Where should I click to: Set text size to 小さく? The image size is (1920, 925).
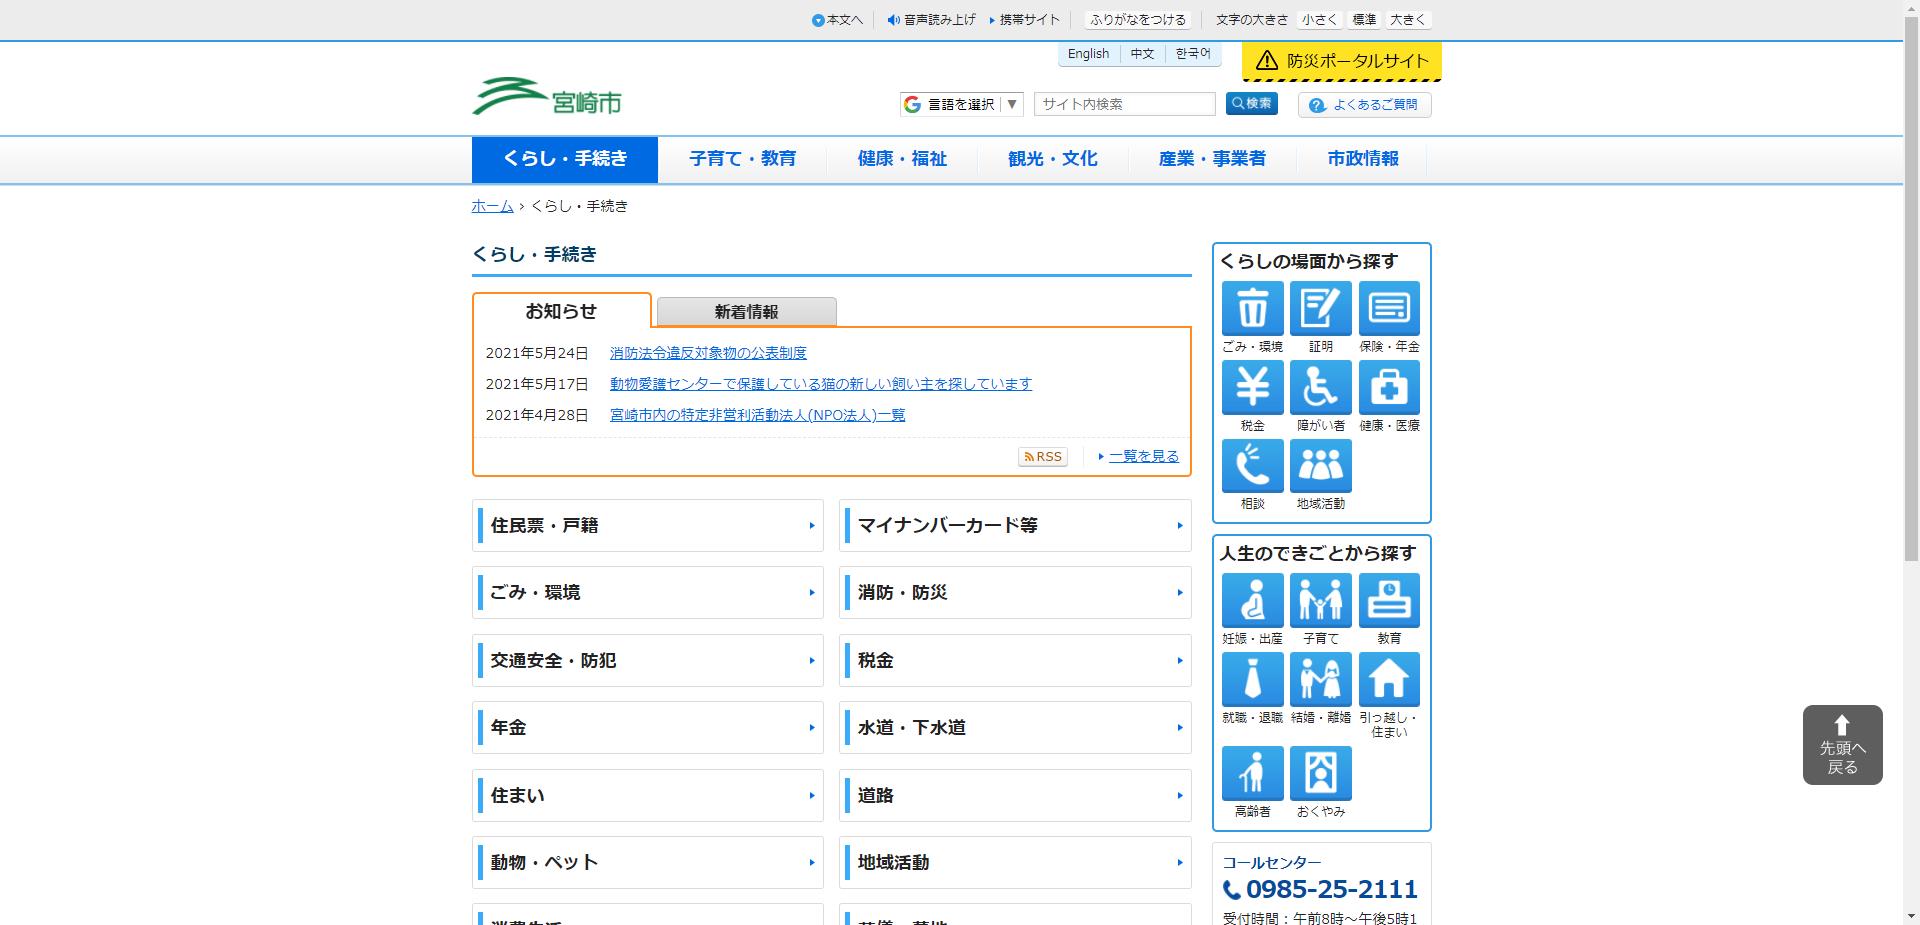tap(1319, 20)
